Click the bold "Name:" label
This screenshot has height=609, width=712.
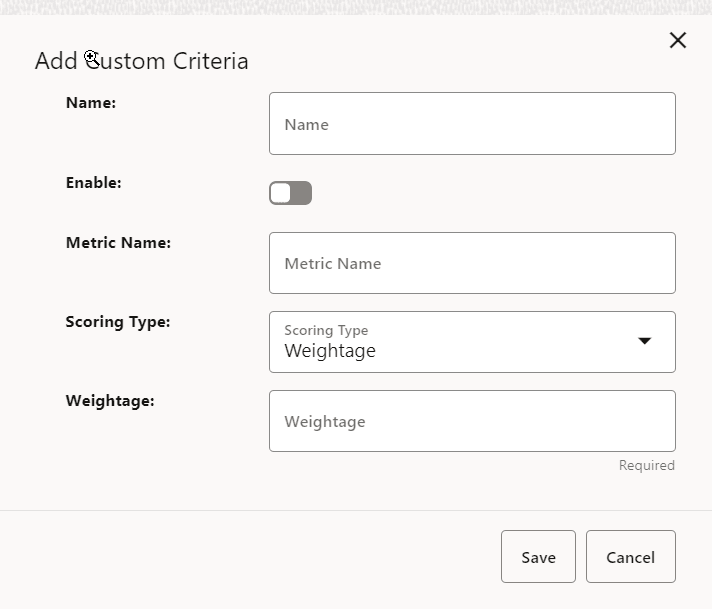[x=91, y=102]
